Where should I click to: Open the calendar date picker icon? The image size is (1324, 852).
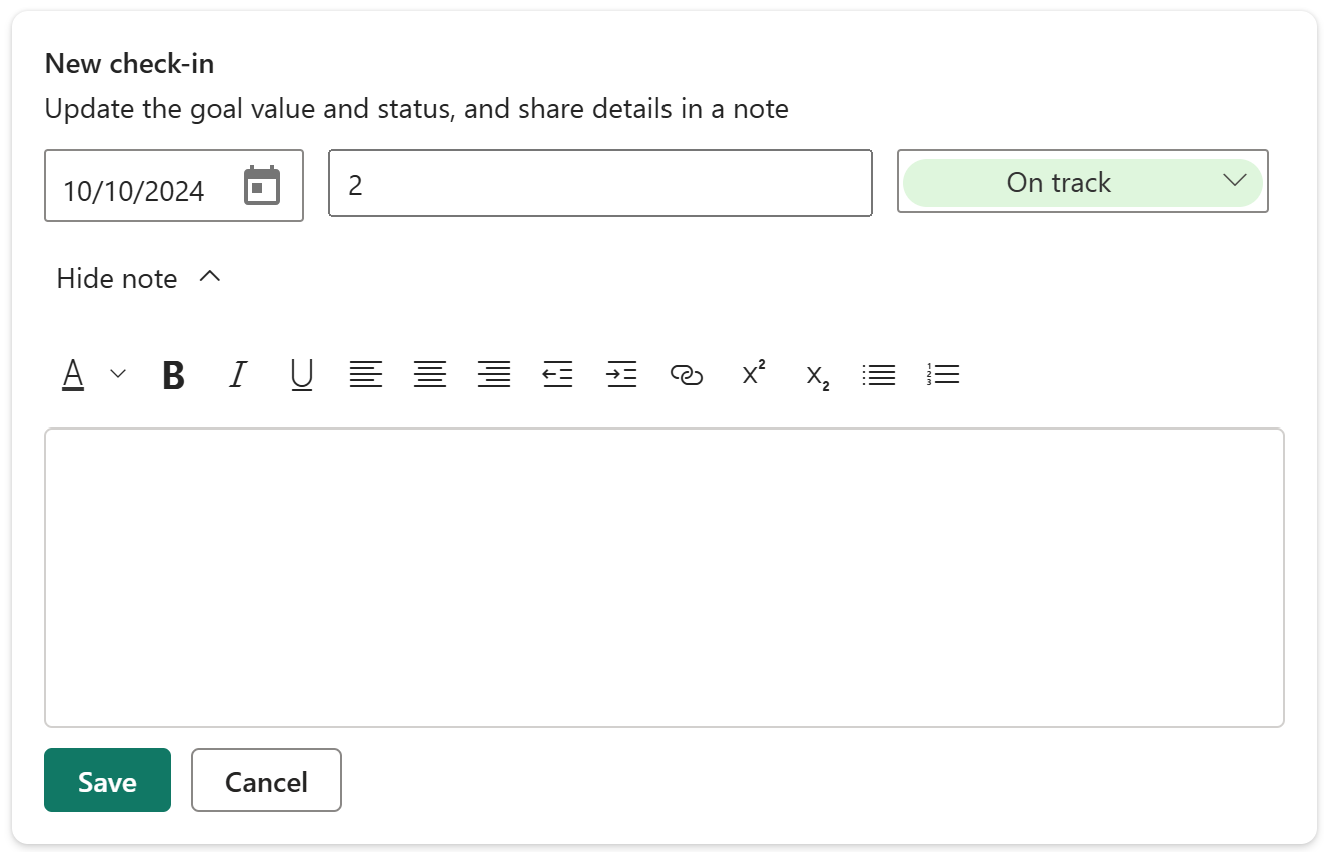[x=262, y=187]
